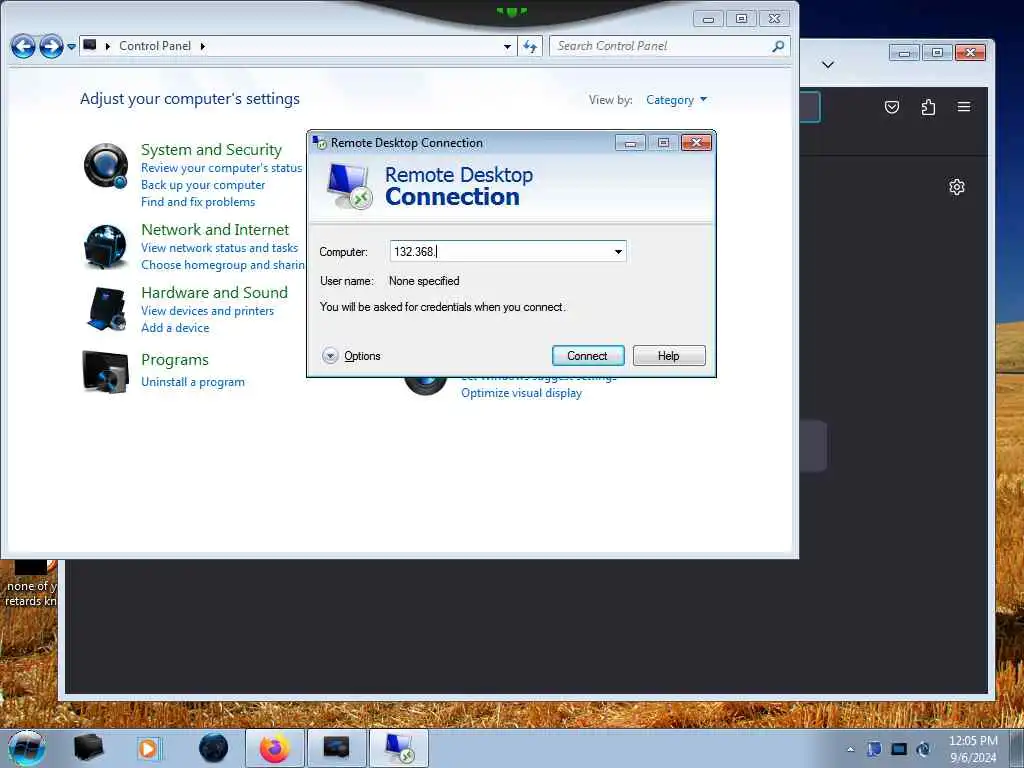Click the Add a device link
The height and width of the screenshot is (768, 1024).
pyautogui.click(x=175, y=328)
